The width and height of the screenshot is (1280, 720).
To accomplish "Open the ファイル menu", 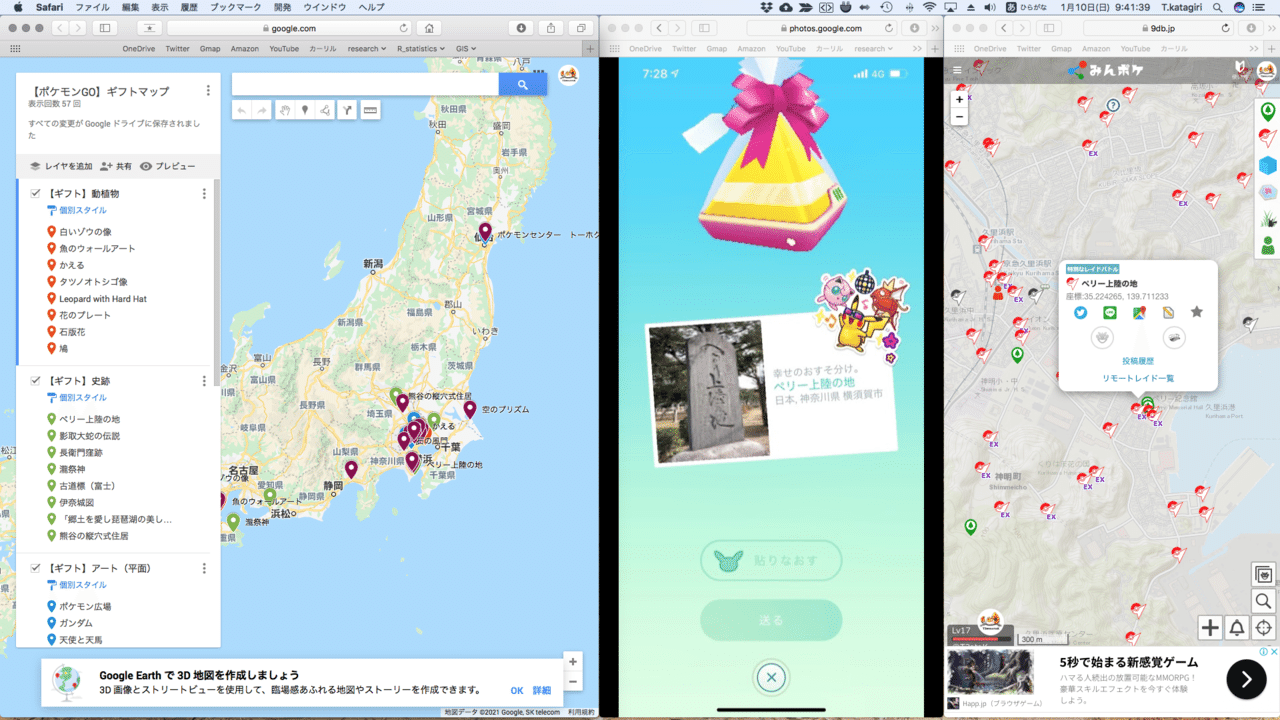I will pos(92,7).
